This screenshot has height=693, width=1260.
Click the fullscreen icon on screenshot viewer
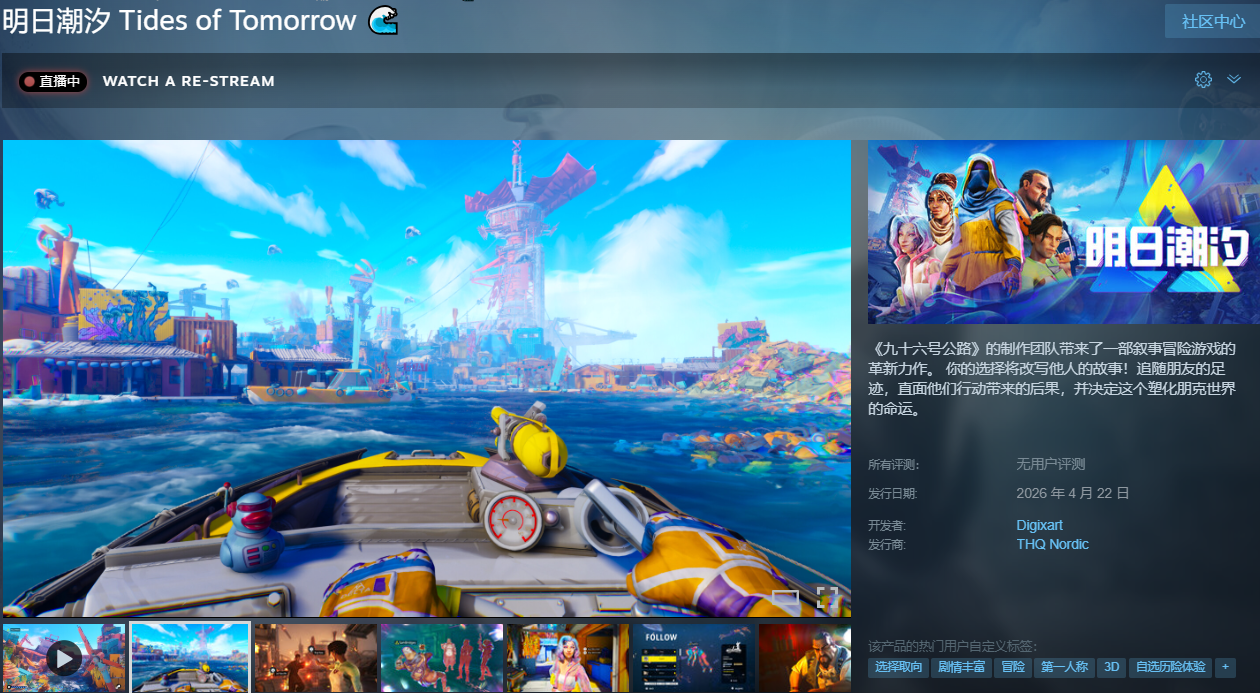[827, 598]
